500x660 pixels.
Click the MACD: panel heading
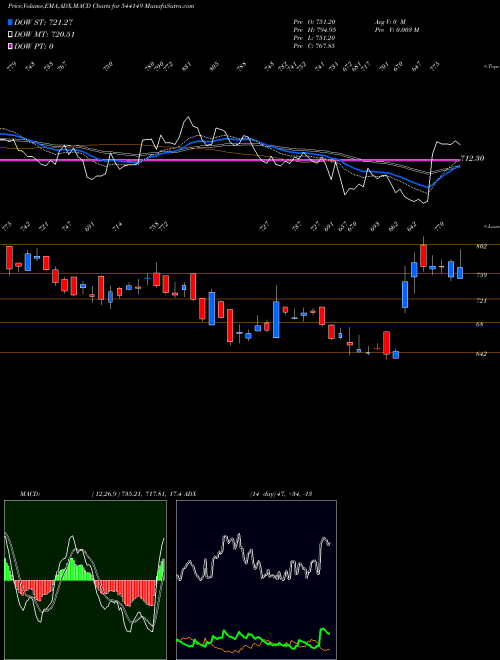30,494
